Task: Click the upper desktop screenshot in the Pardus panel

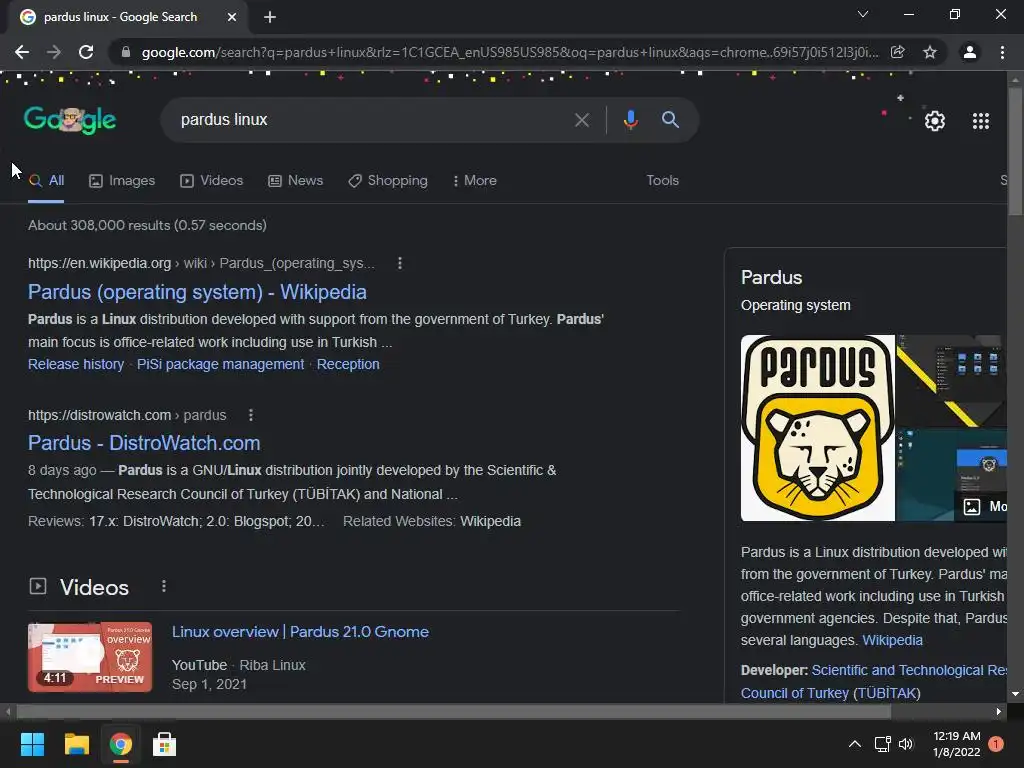Action: (952, 381)
